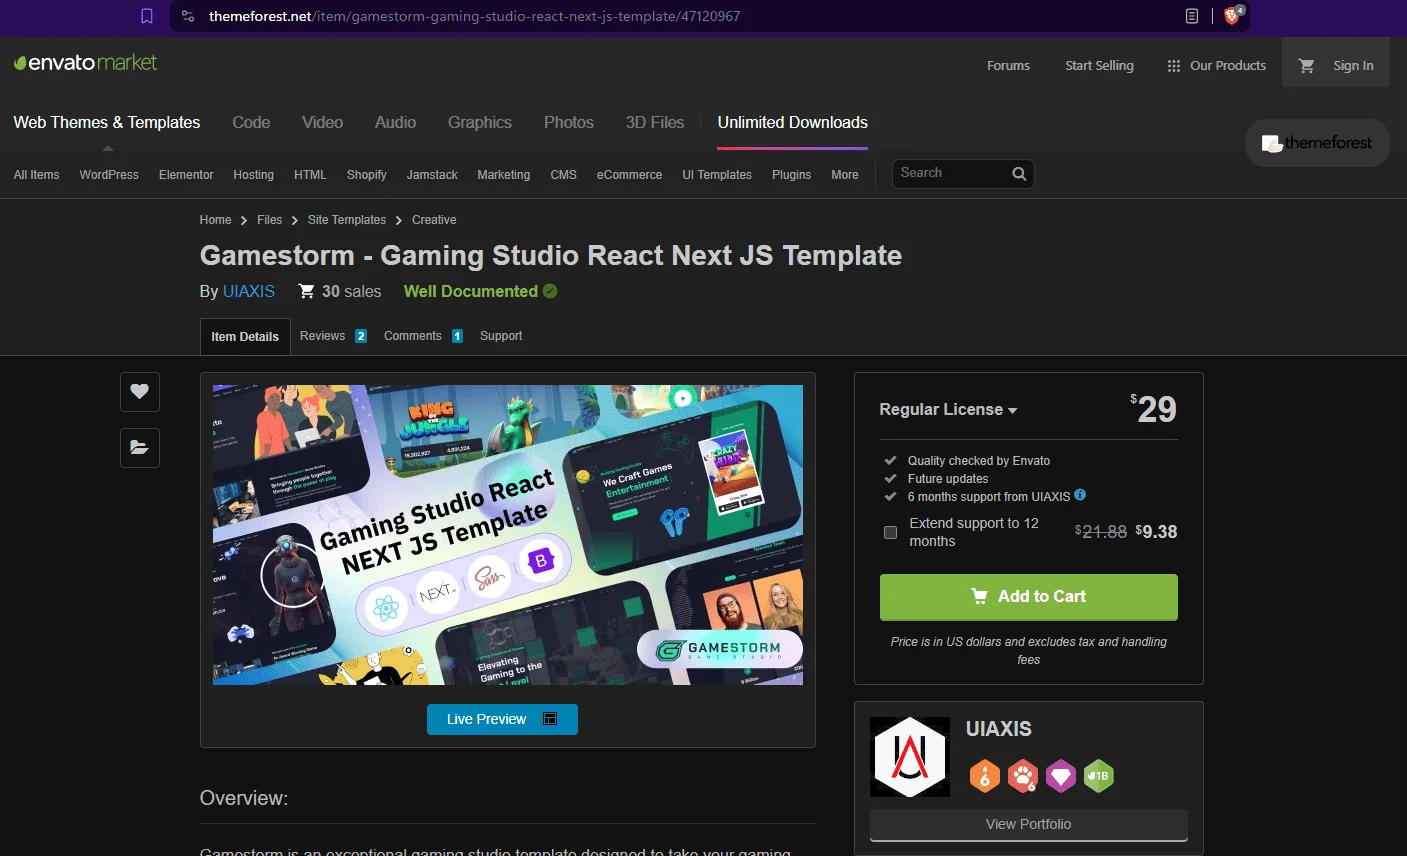Viewport: 1407px width, 856px height.
Task: Click the Gamestorm preview thumbnail image
Action: click(x=508, y=535)
